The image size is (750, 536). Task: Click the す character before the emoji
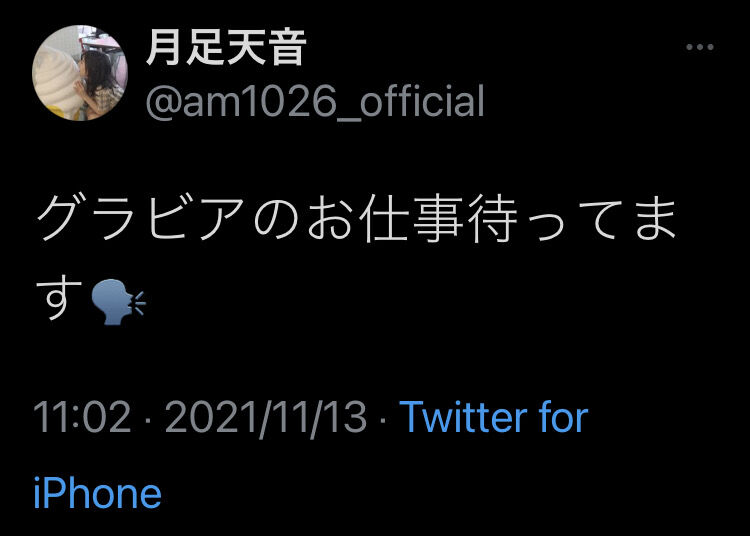pos(60,299)
